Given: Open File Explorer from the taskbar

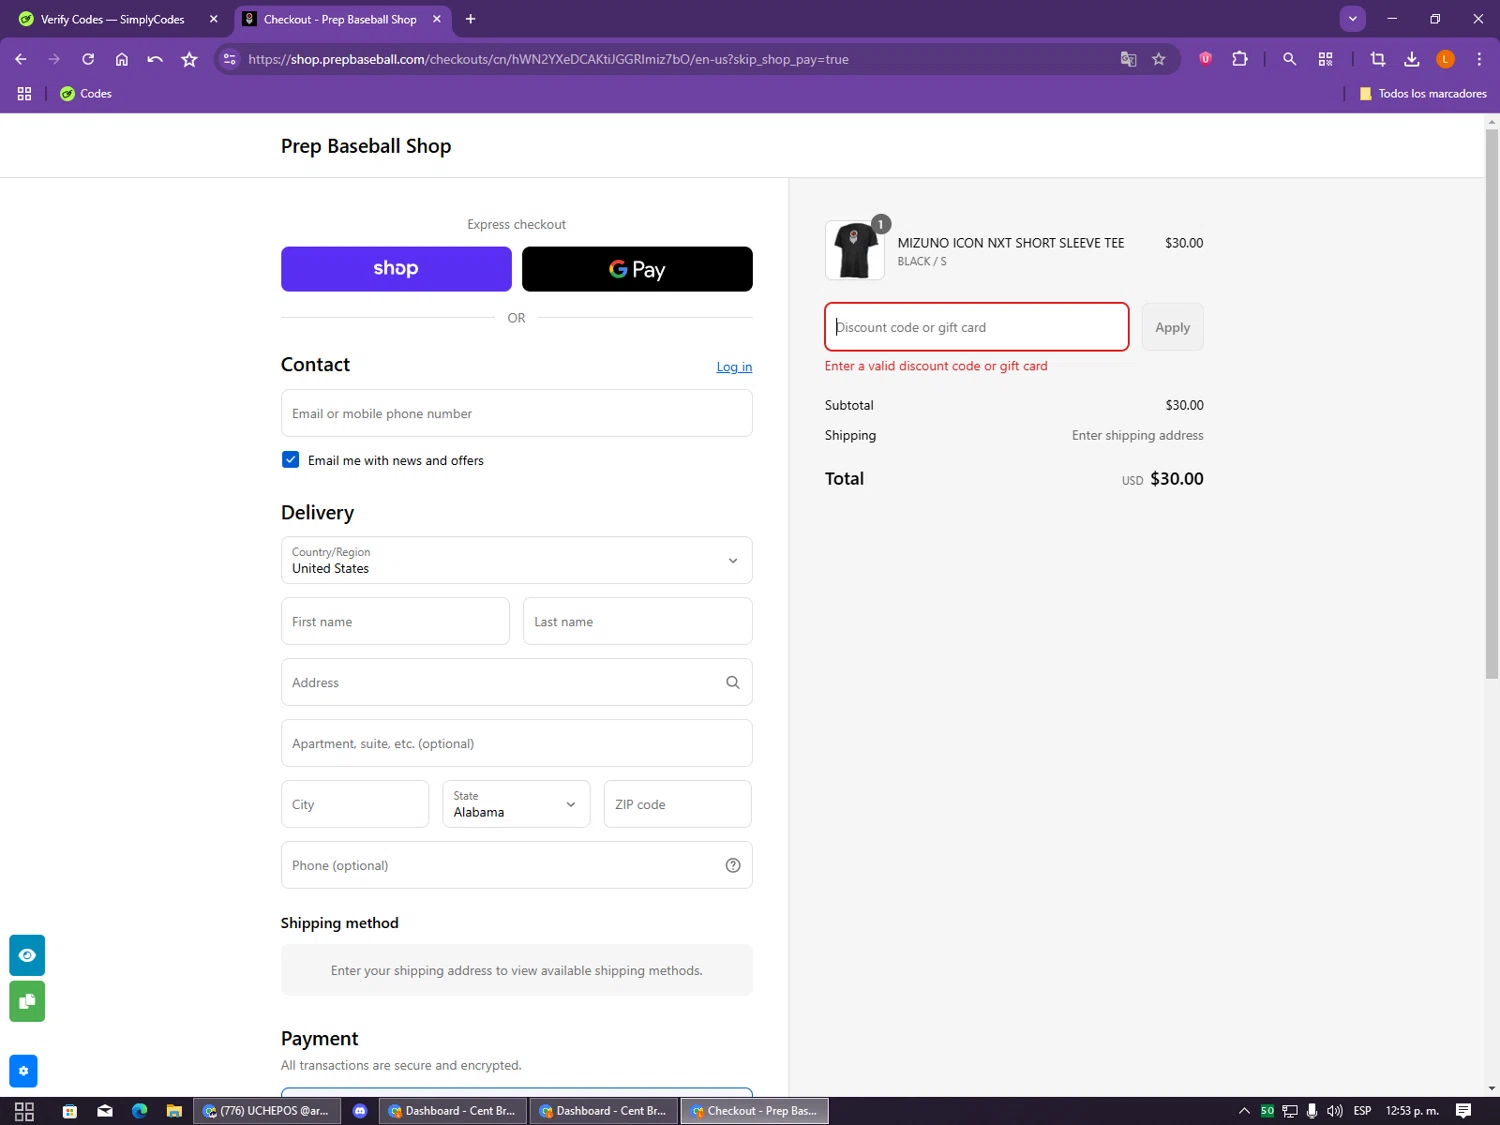Looking at the screenshot, I should (x=174, y=1111).
